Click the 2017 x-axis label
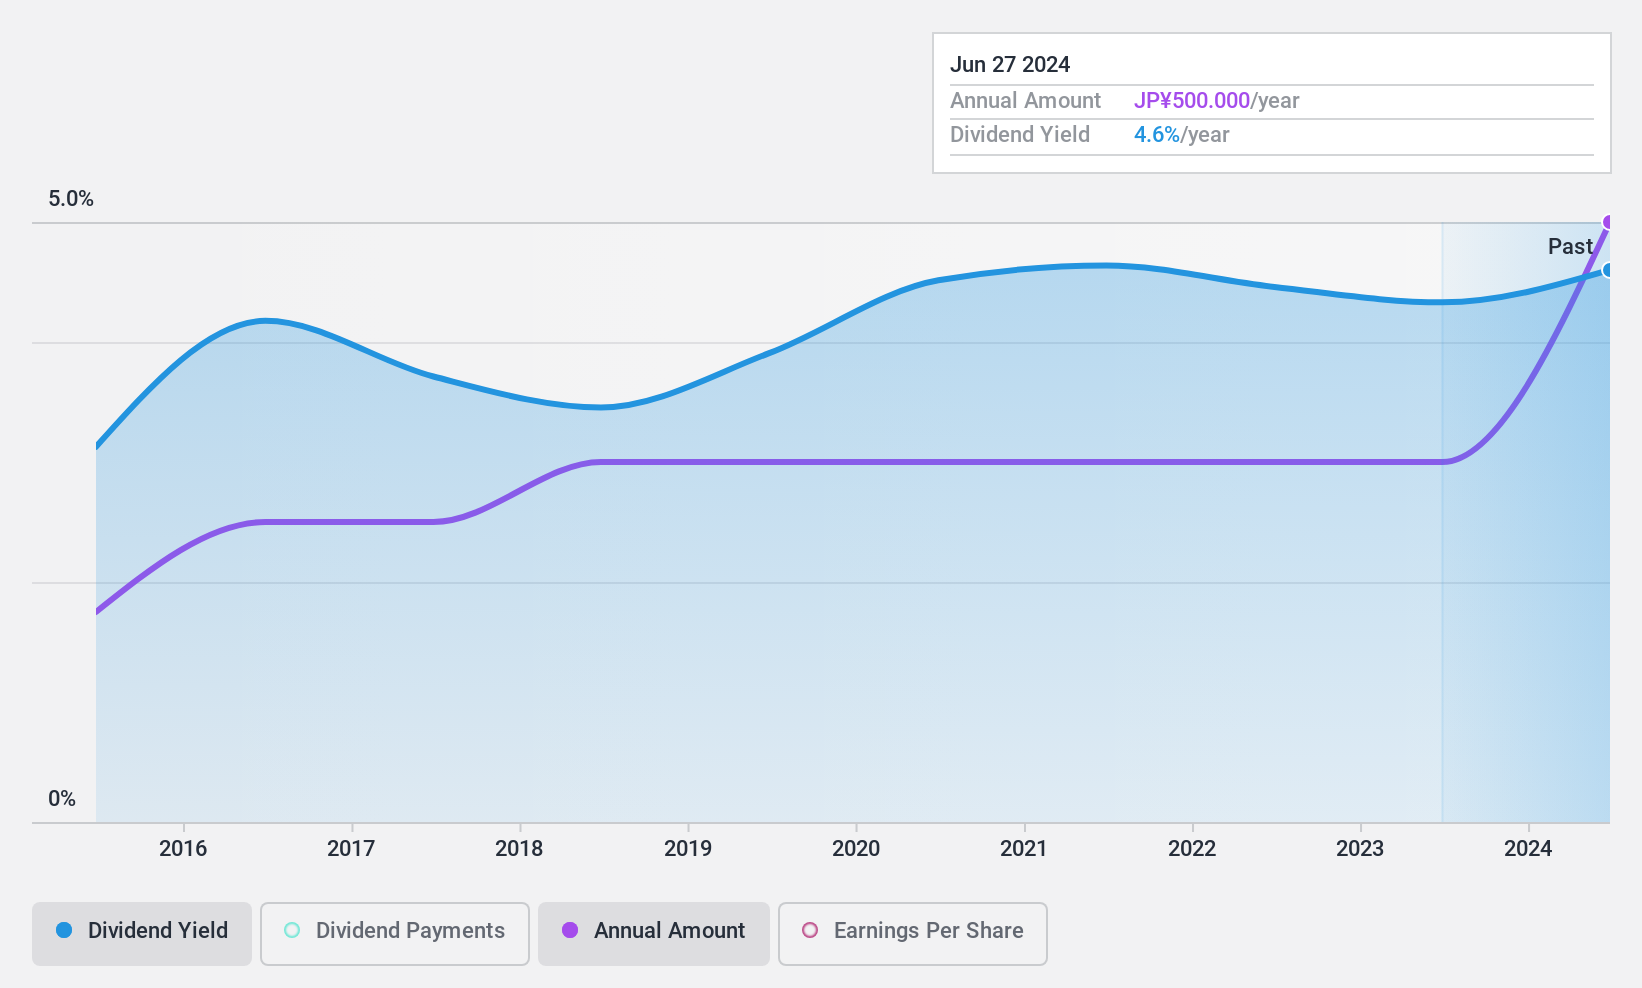The image size is (1642, 988). [351, 849]
